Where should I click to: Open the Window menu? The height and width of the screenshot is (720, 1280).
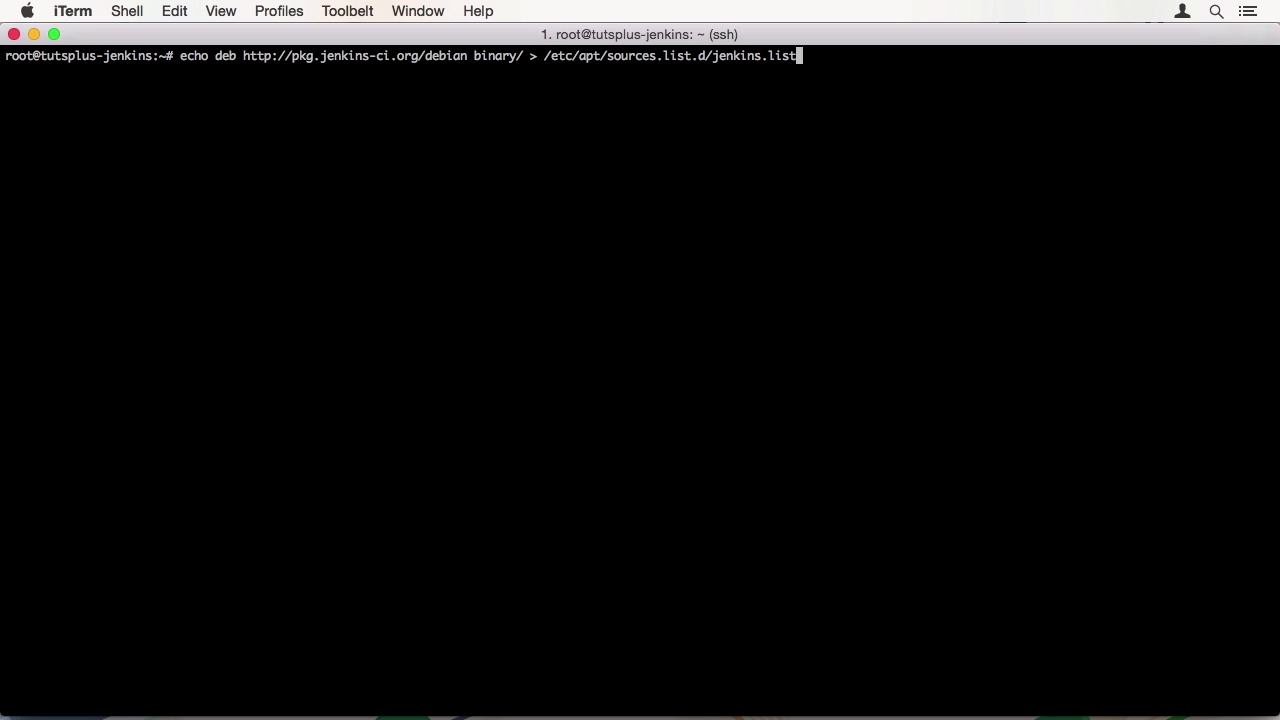[418, 11]
